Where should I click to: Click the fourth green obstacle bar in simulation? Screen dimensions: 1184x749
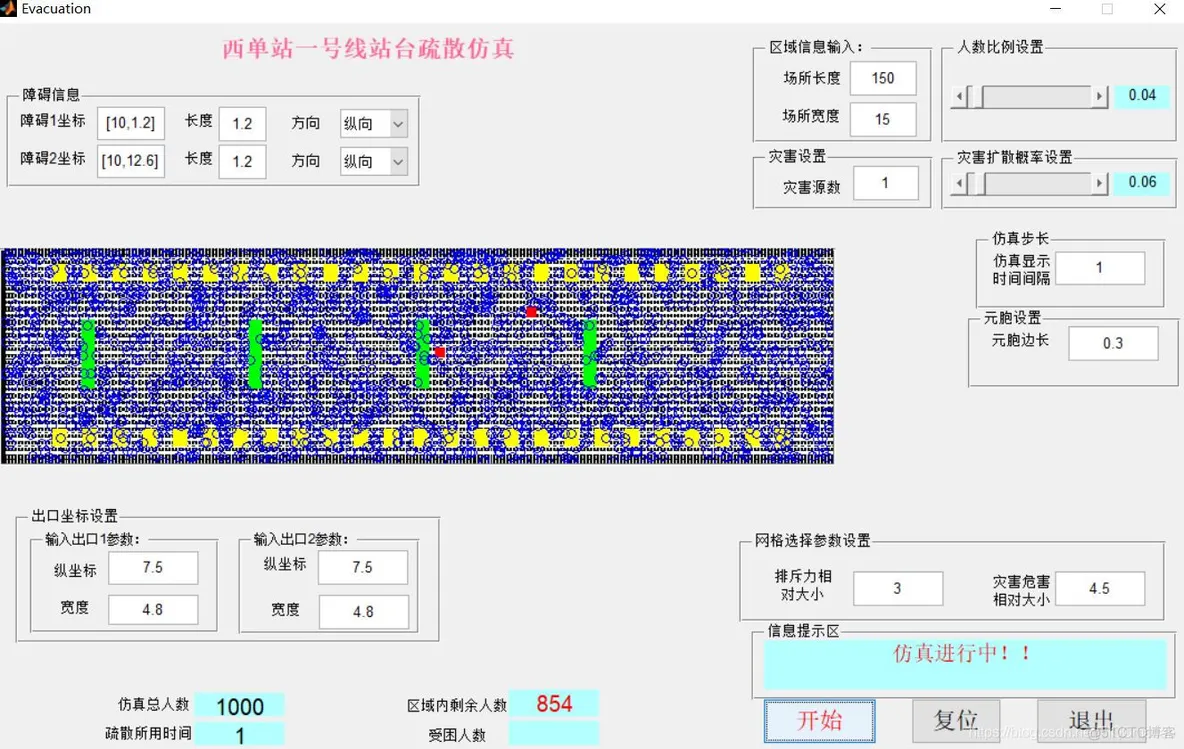click(x=590, y=353)
